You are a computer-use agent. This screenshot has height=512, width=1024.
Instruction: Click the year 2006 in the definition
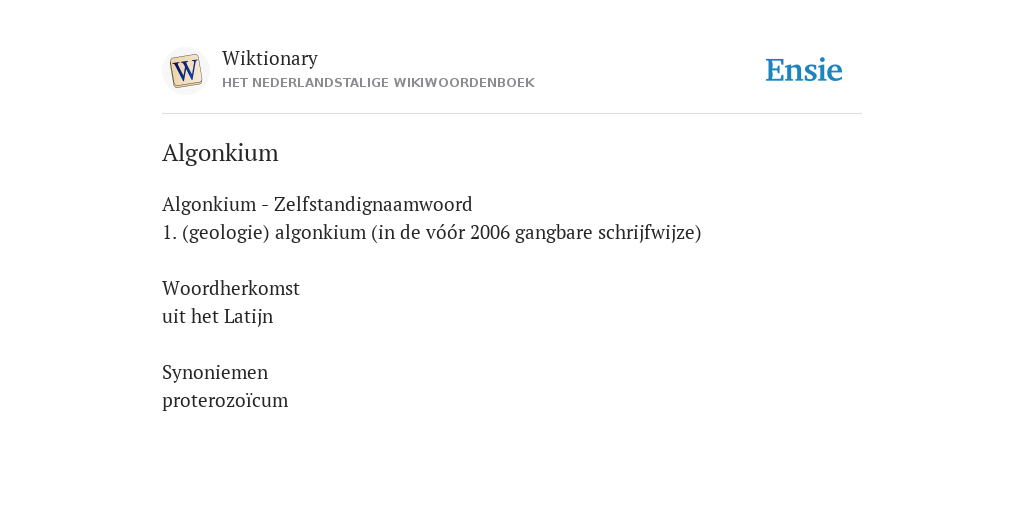pos(490,232)
